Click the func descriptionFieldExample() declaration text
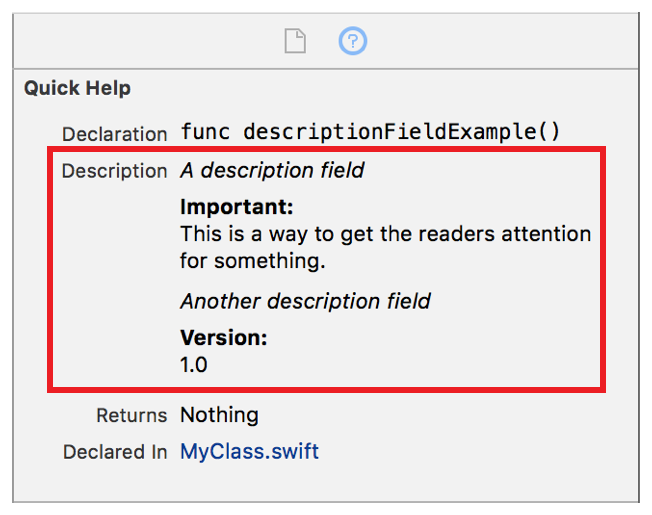This screenshot has height=515, width=652. 370,132
